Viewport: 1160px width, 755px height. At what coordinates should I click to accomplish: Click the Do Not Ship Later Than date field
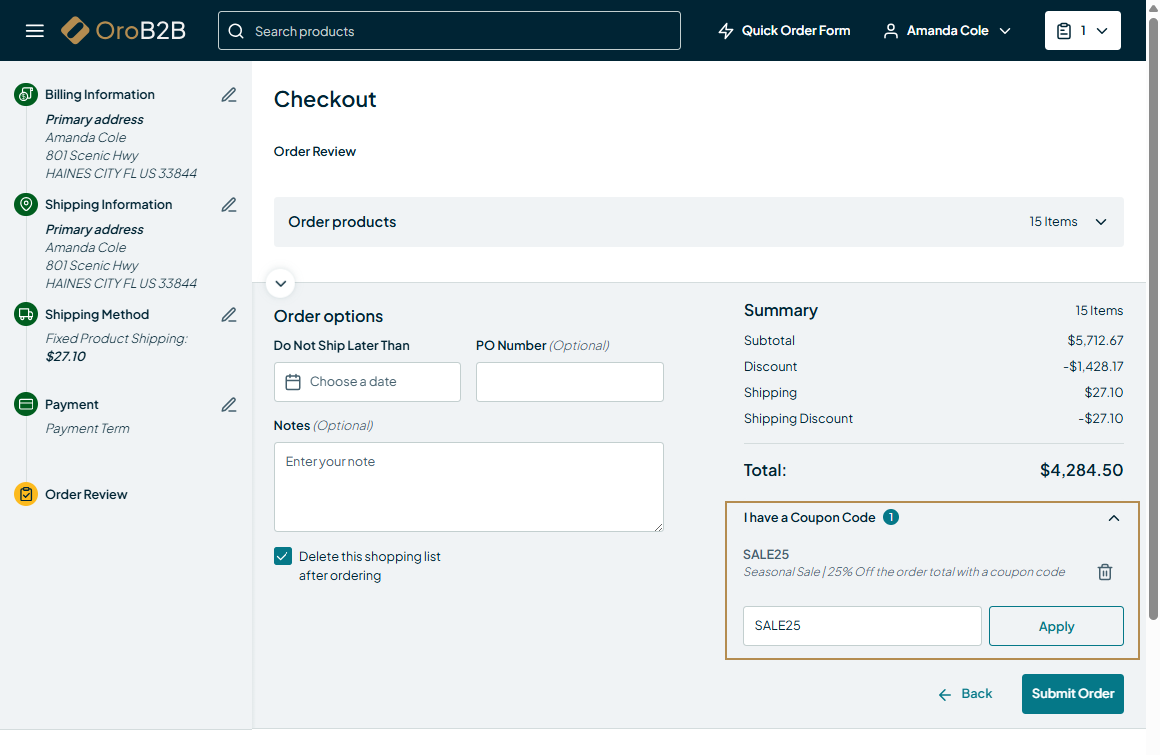point(367,382)
